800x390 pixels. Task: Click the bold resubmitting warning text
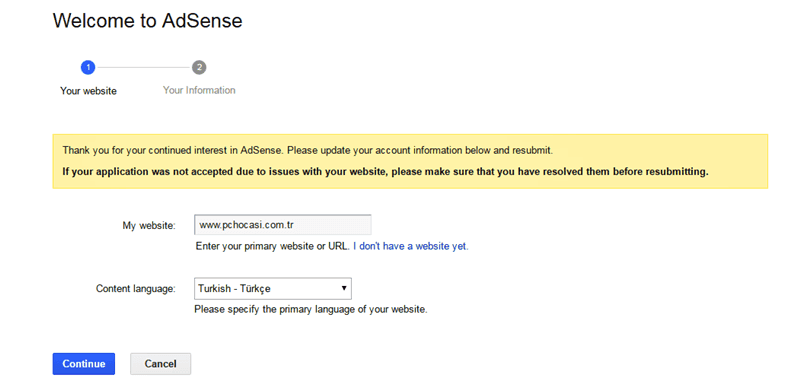(x=386, y=172)
